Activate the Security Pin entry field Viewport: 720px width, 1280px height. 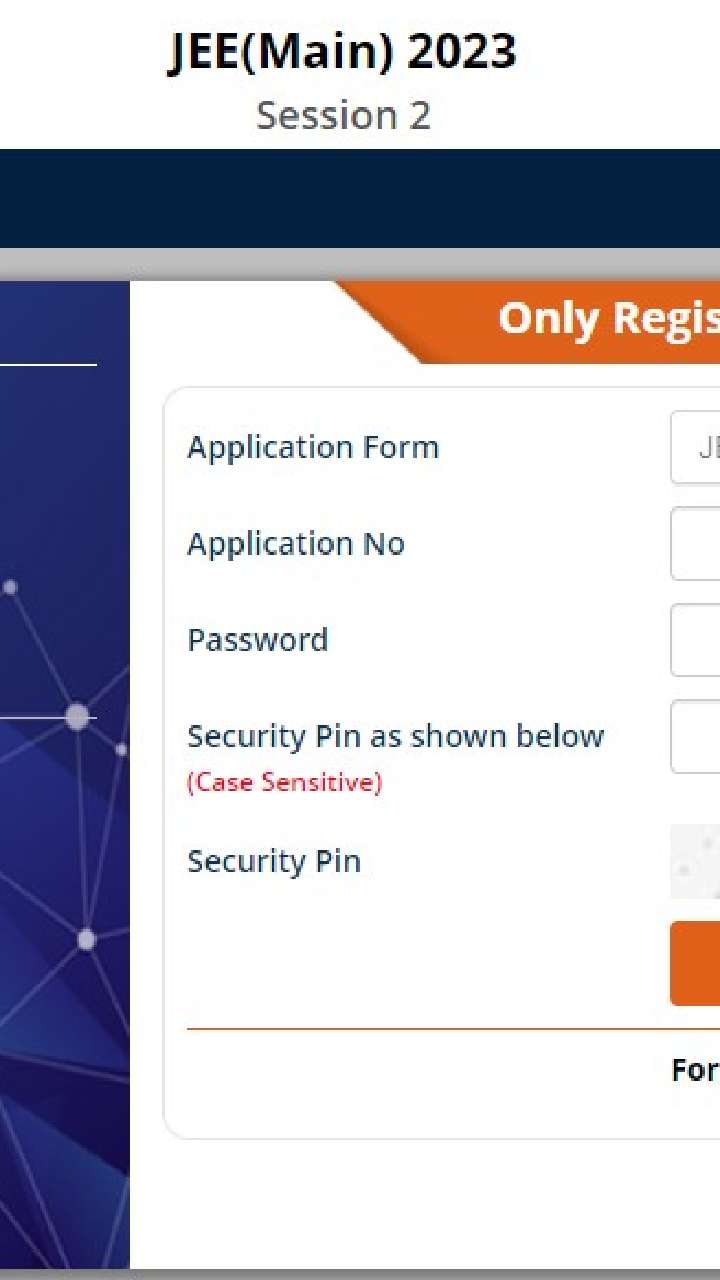[696, 737]
